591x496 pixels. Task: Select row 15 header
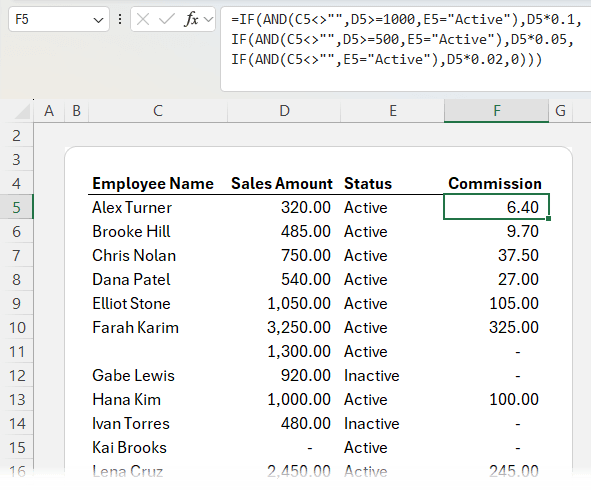(17, 448)
